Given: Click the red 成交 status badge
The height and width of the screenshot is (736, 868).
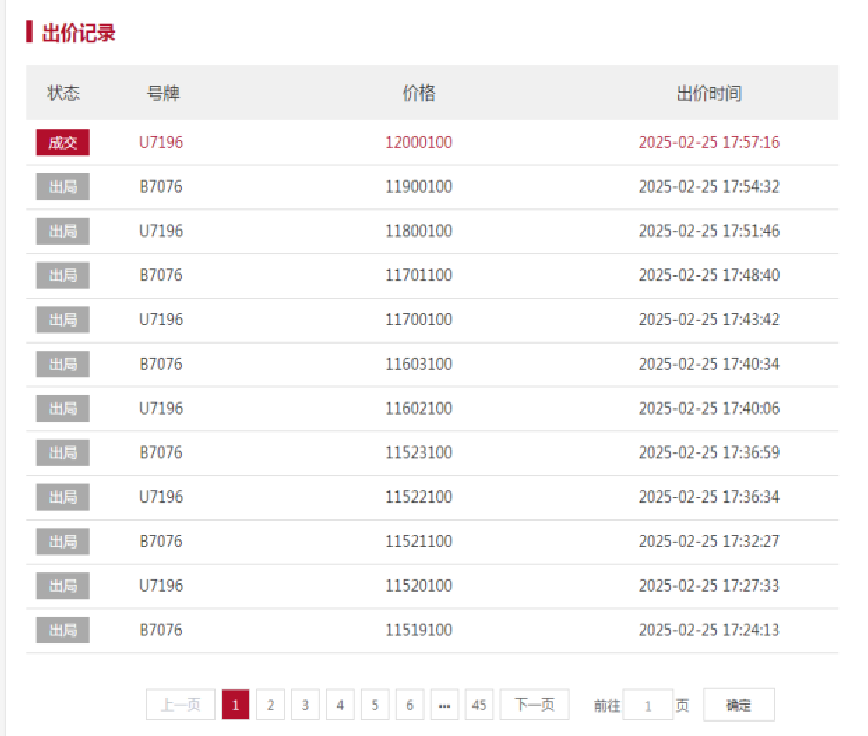Looking at the screenshot, I should 63,143.
